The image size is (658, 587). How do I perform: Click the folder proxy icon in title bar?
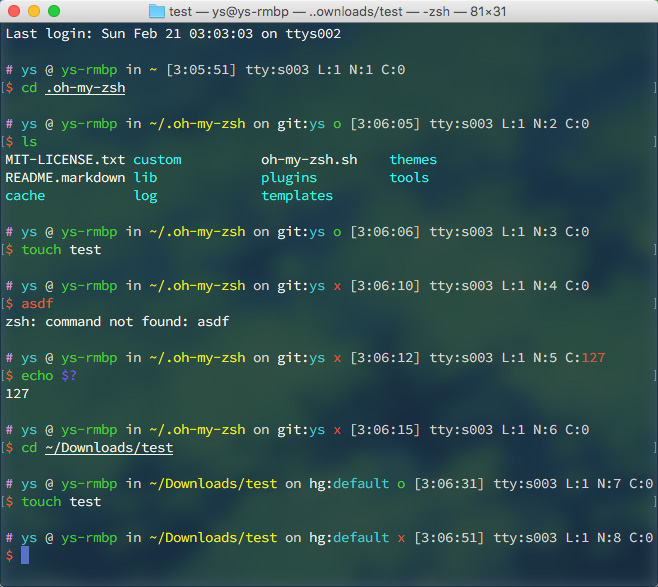pyautogui.click(x=156, y=11)
